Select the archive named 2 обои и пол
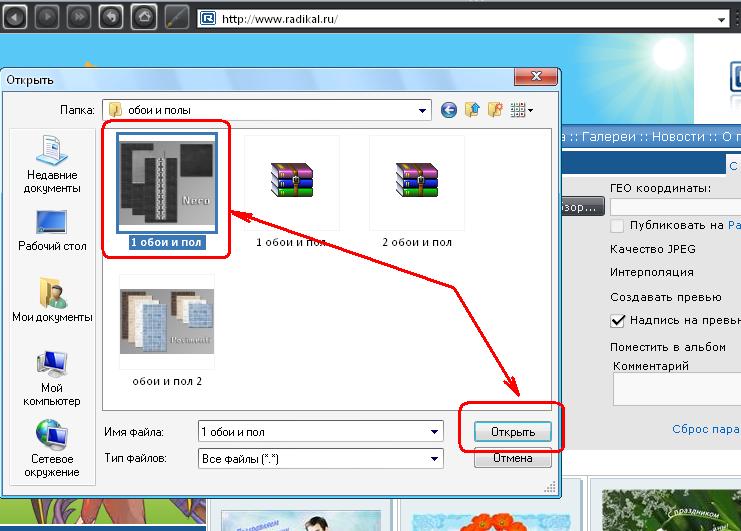741x531 pixels. point(417,191)
